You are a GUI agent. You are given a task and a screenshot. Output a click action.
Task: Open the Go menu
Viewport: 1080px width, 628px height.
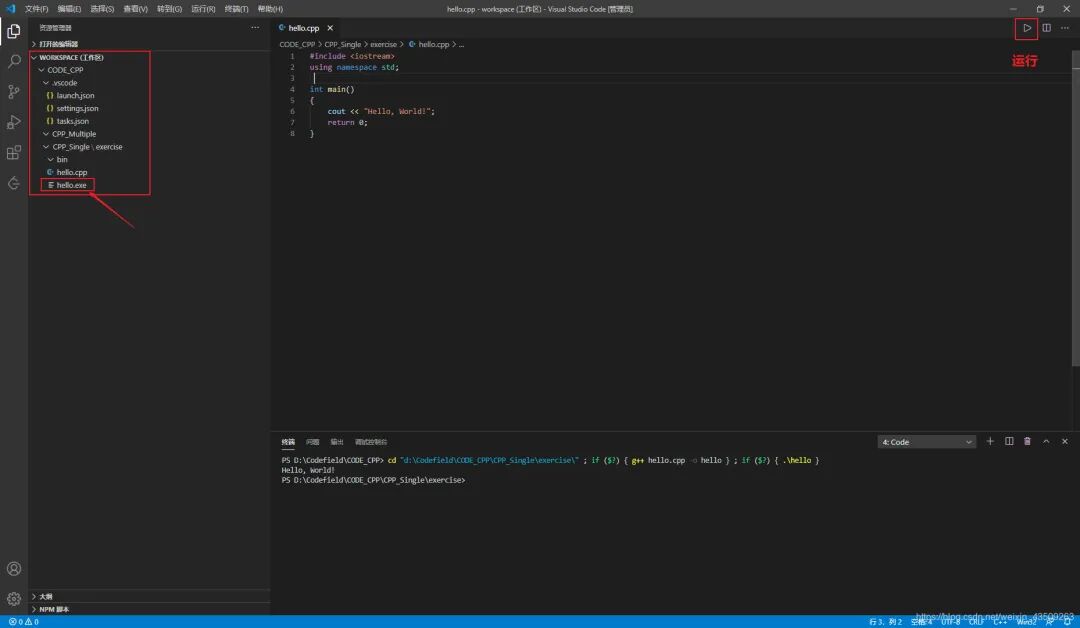click(x=169, y=9)
